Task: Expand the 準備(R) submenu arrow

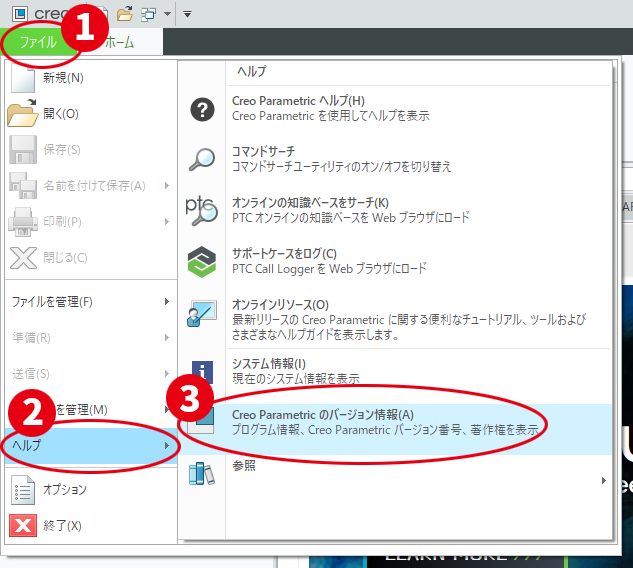Action: (x=167, y=337)
